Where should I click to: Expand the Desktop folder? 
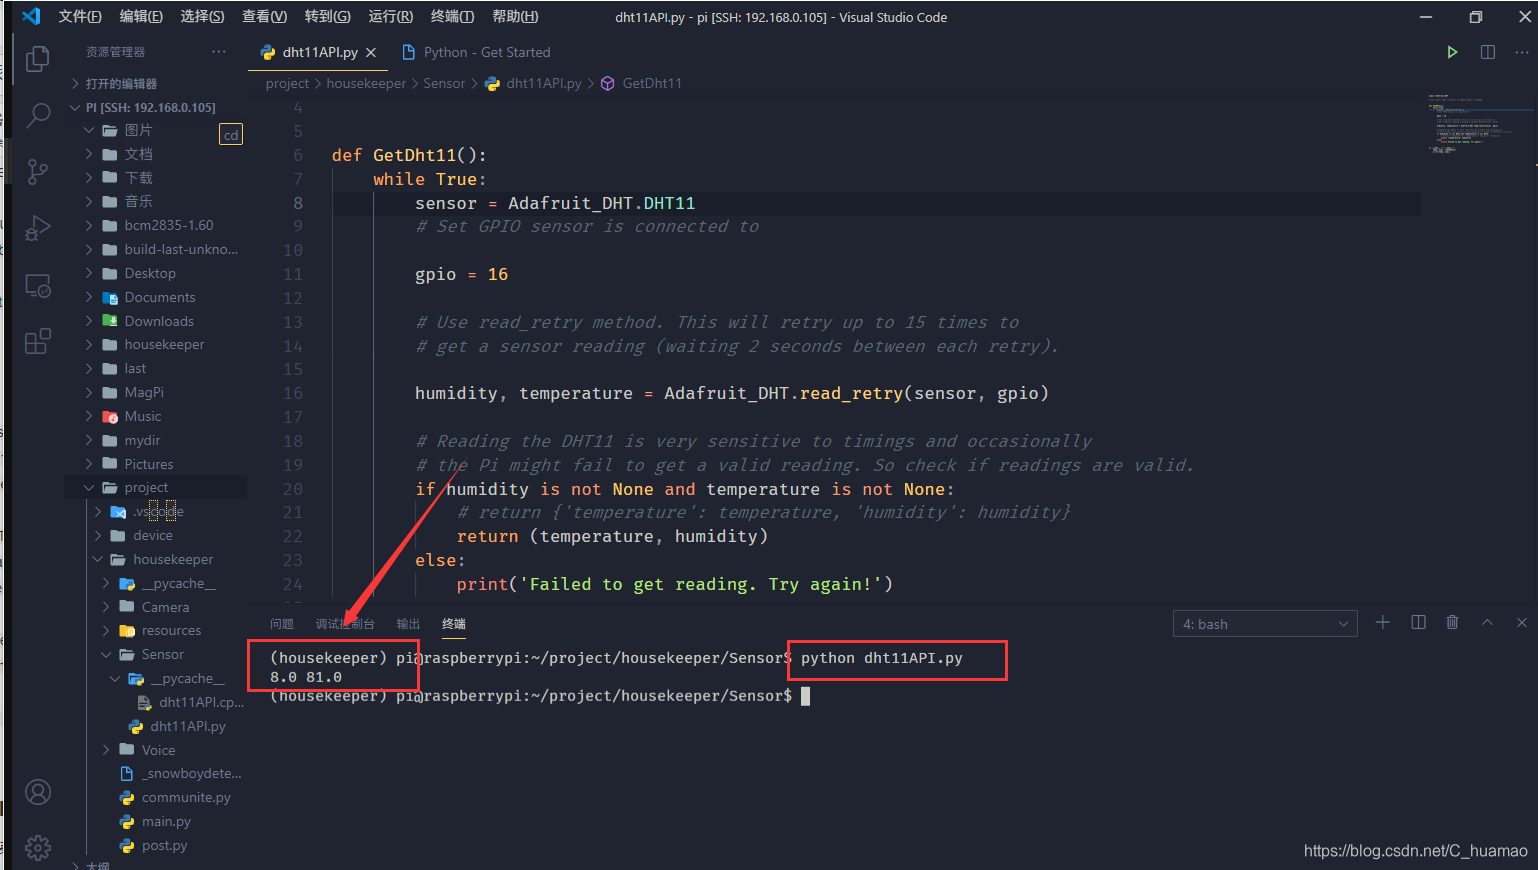(150, 273)
